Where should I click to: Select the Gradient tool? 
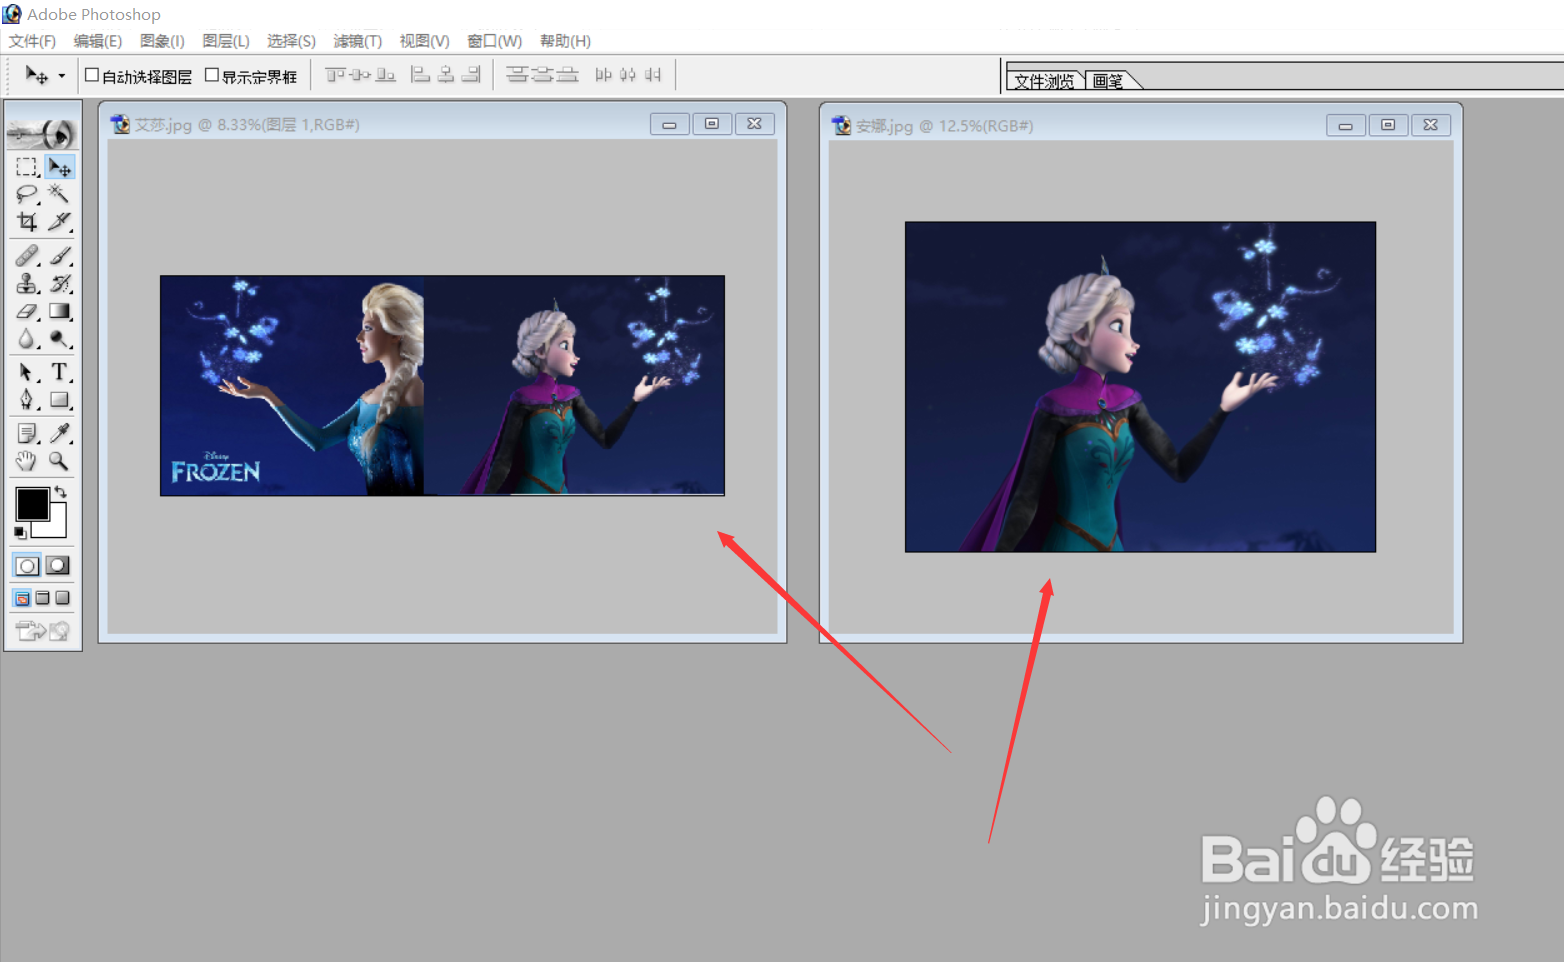tap(60, 311)
